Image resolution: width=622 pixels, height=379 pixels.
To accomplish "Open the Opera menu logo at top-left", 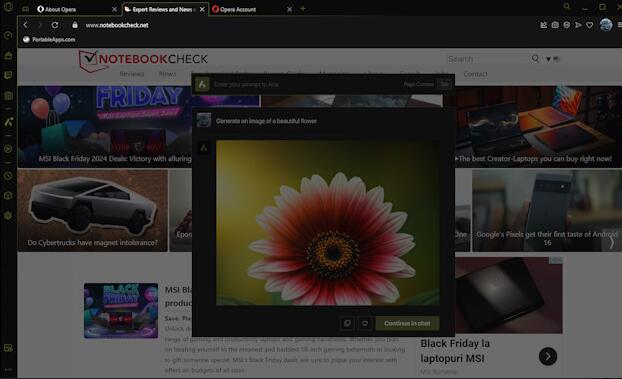I will click(8, 7).
